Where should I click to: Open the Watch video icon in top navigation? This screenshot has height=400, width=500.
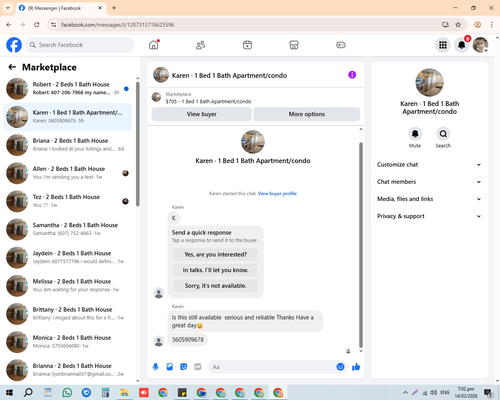point(247,45)
